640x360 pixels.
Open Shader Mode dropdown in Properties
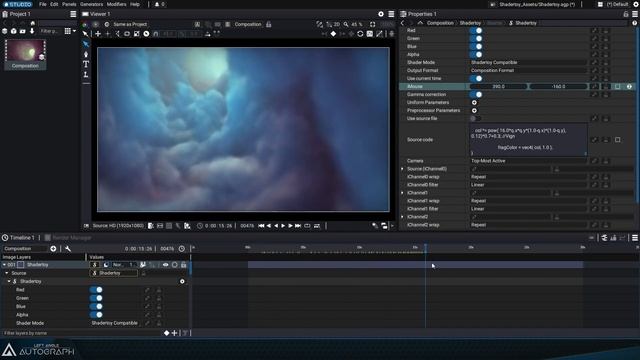[528, 62]
